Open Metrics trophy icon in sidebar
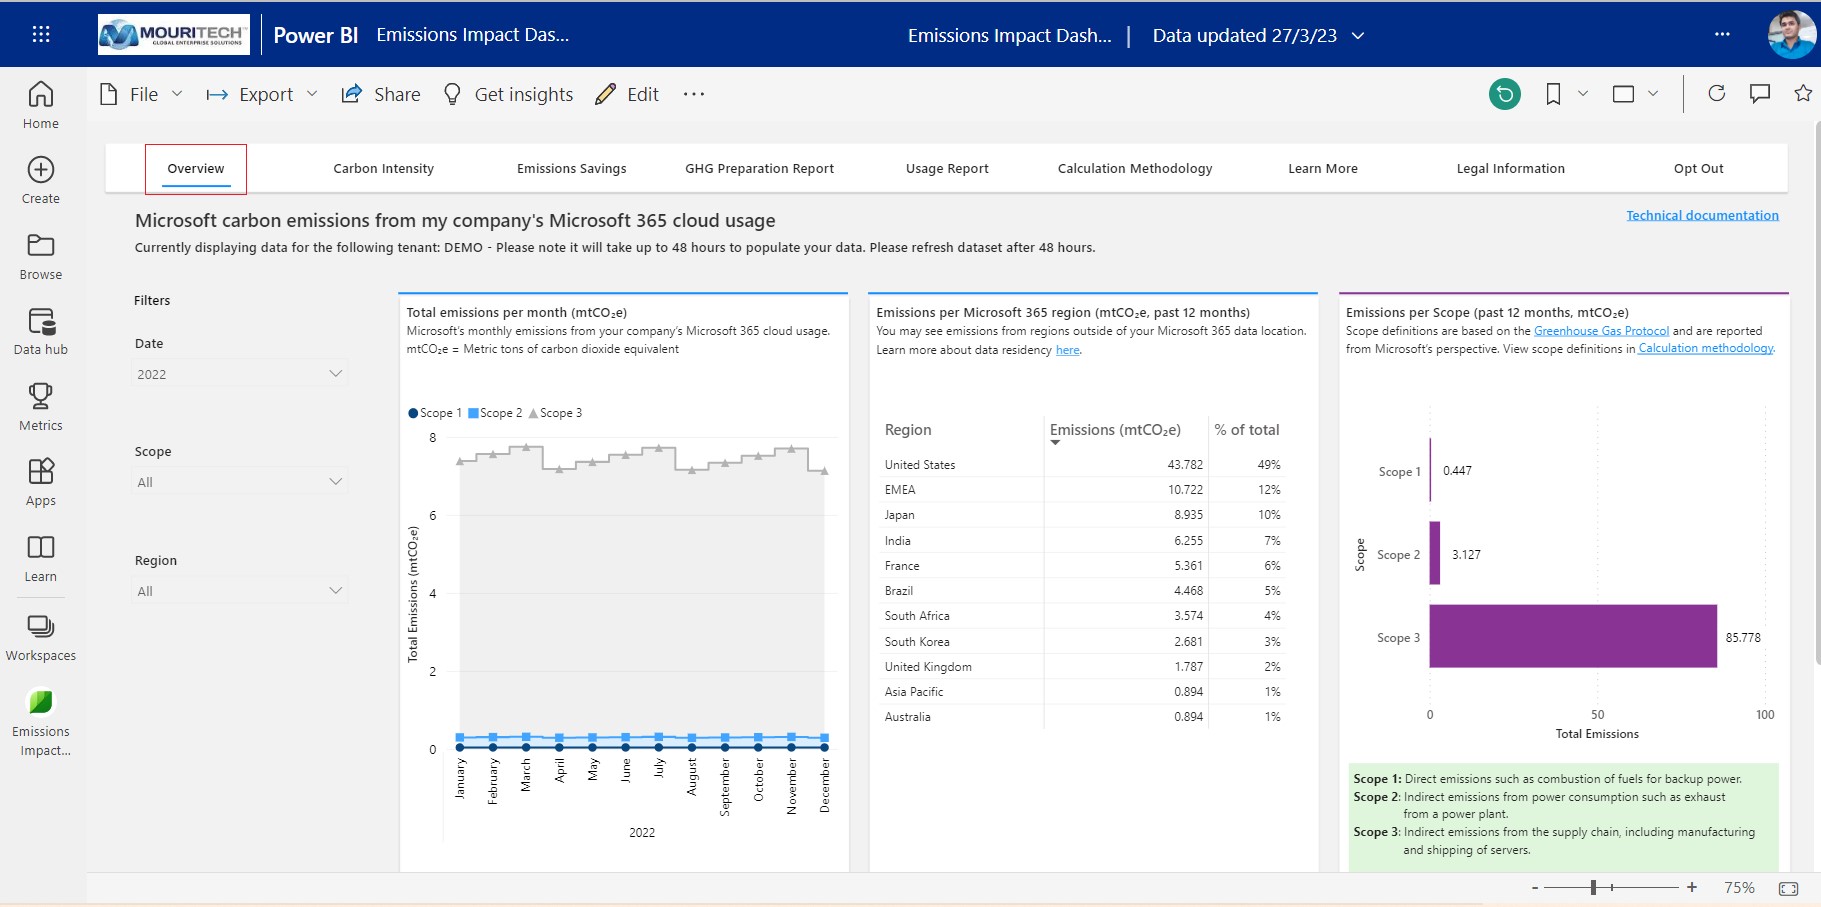1821x907 pixels. pyautogui.click(x=41, y=406)
